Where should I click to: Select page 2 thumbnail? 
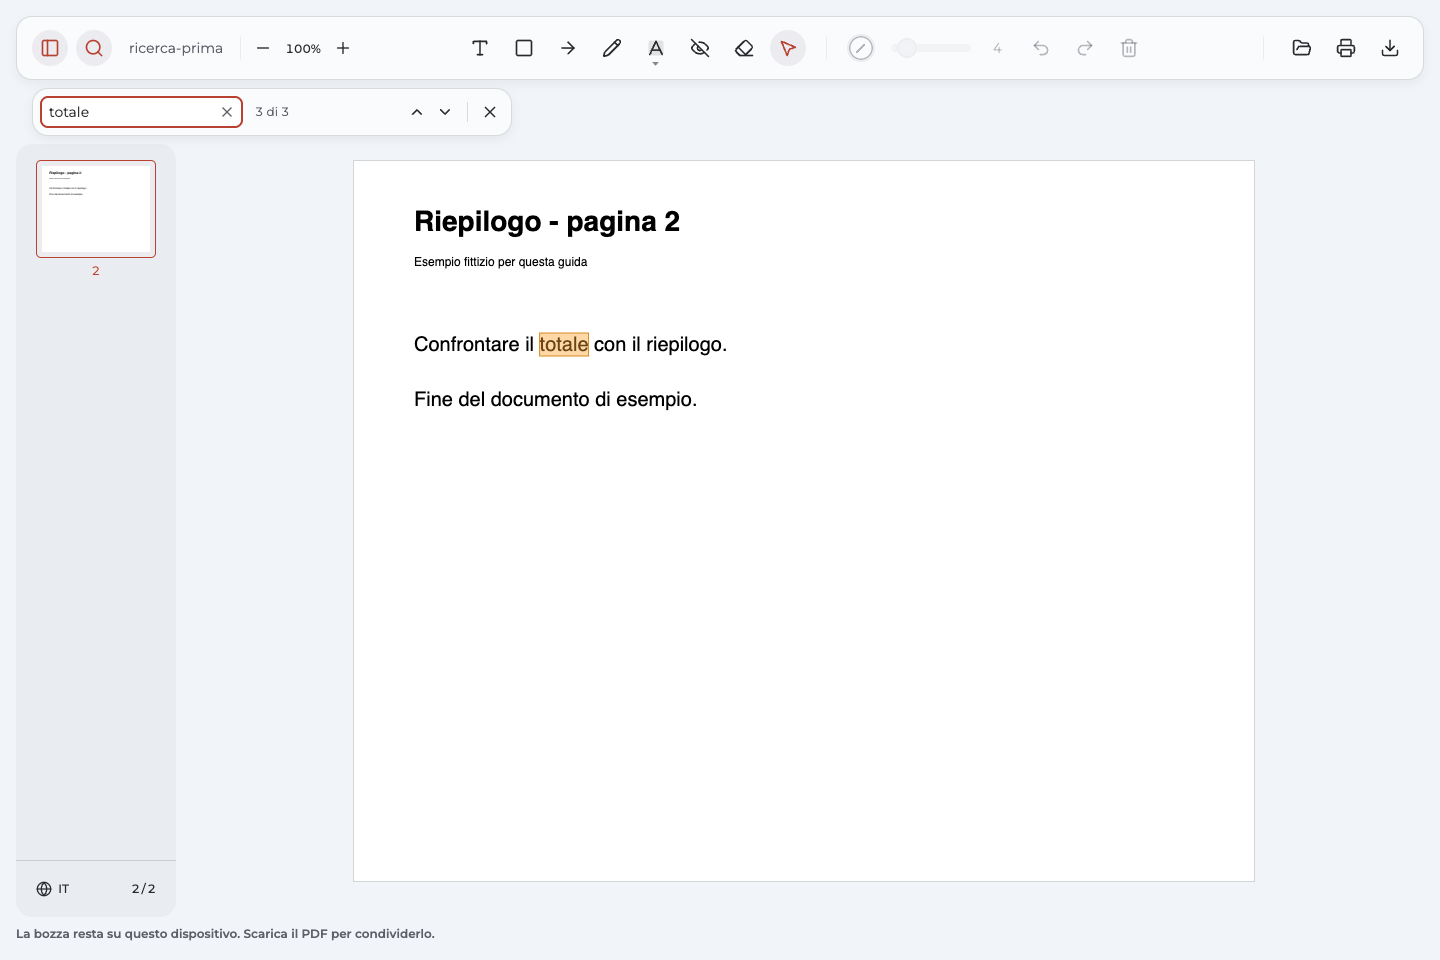pyautogui.click(x=96, y=209)
